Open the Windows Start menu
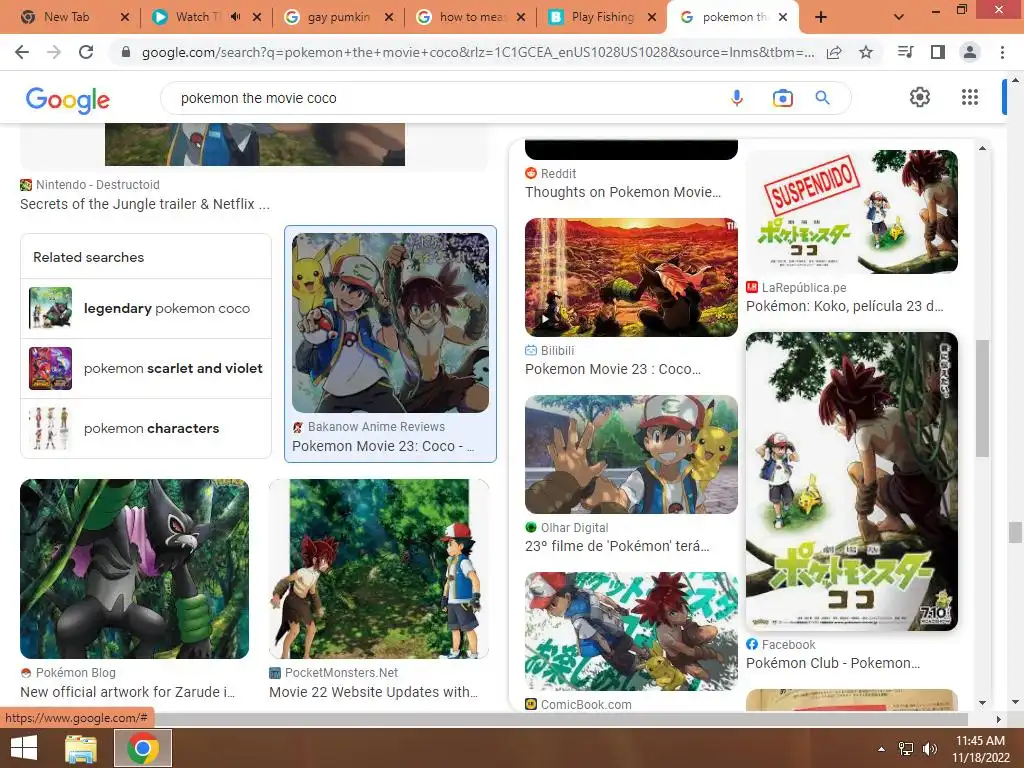The image size is (1024, 768). click(24, 748)
